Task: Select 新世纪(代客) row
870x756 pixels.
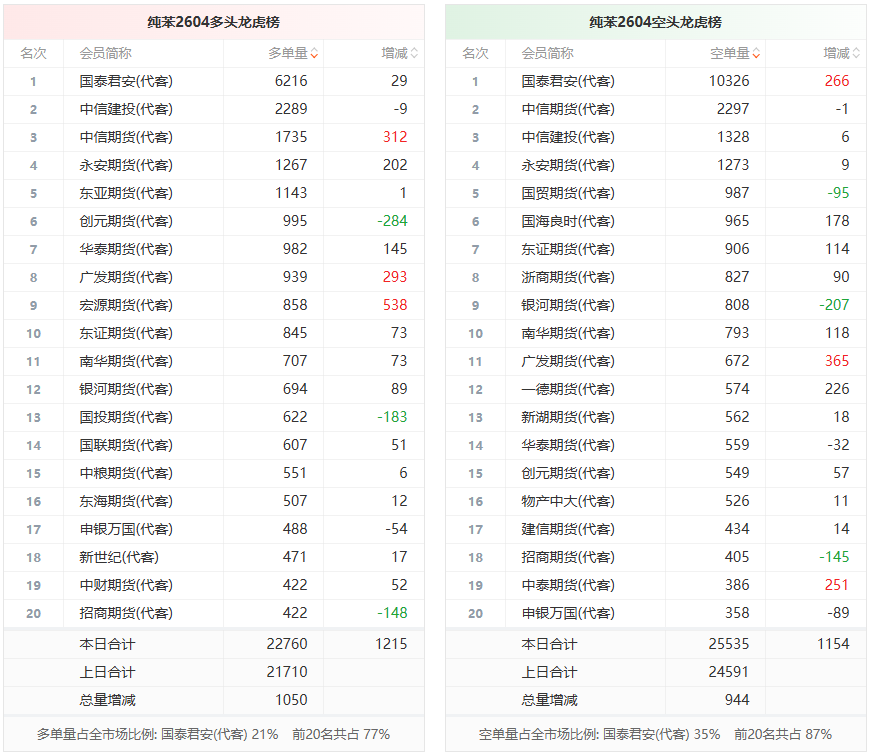Action: [x=214, y=557]
